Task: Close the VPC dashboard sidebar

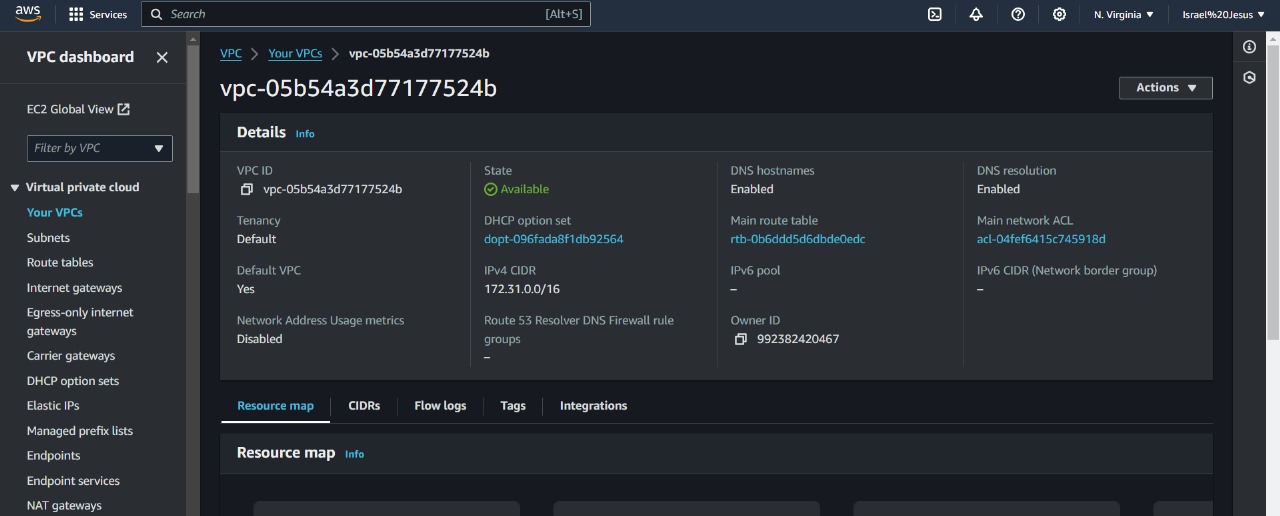Action: pos(162,58)
